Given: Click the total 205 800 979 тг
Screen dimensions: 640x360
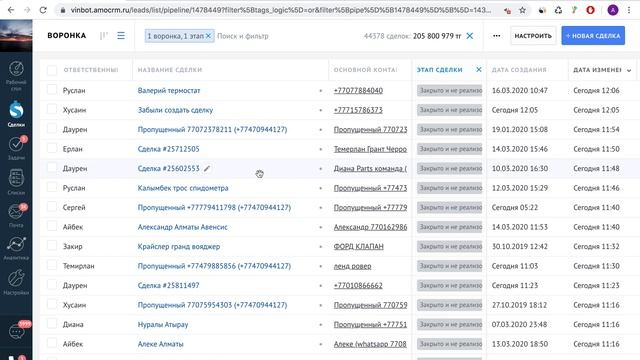Looking at the screenshot, I should point(437,36).
